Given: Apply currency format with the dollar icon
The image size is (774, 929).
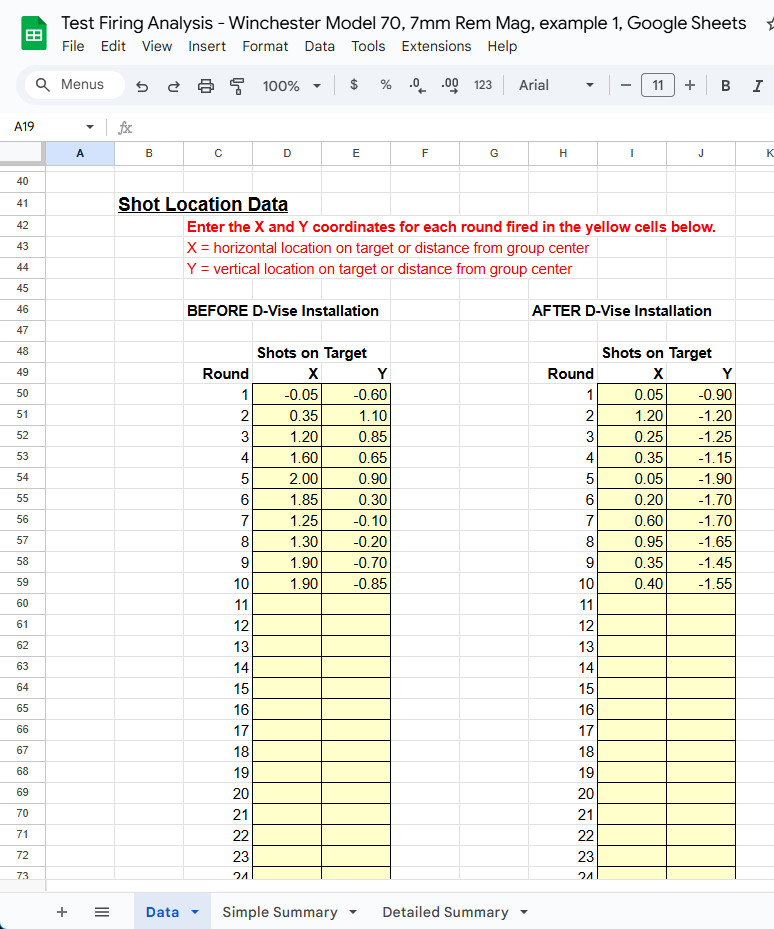Looking at the screenshot, I should click(x=354, y=85).
